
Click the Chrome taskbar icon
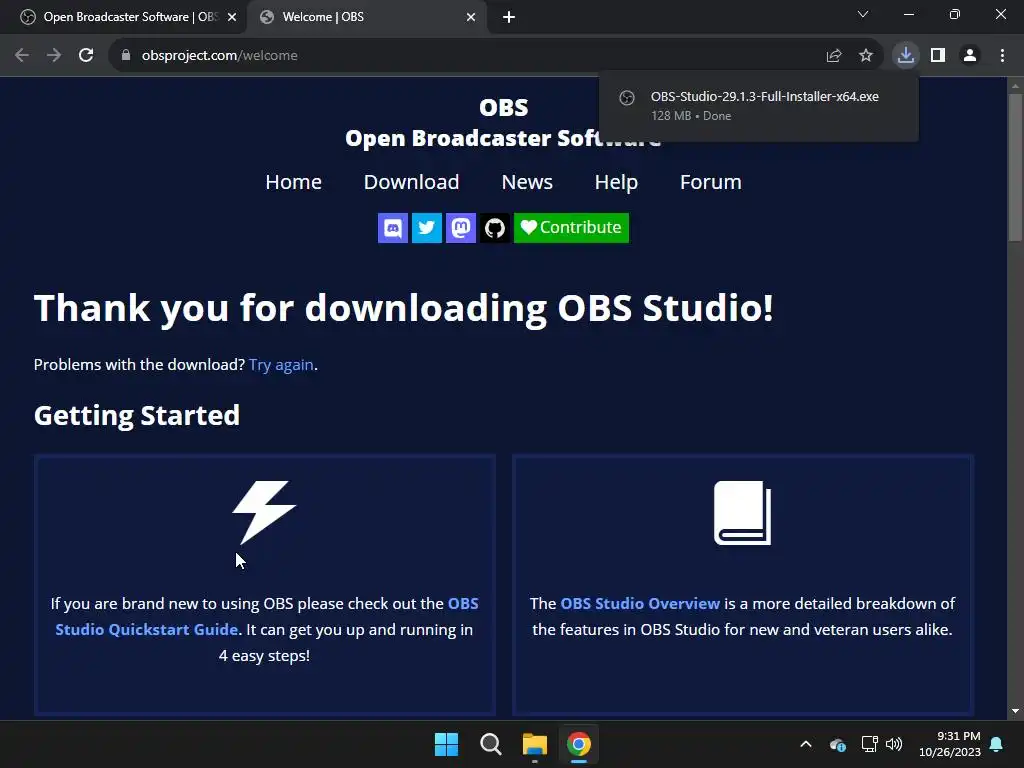point(579,744)
